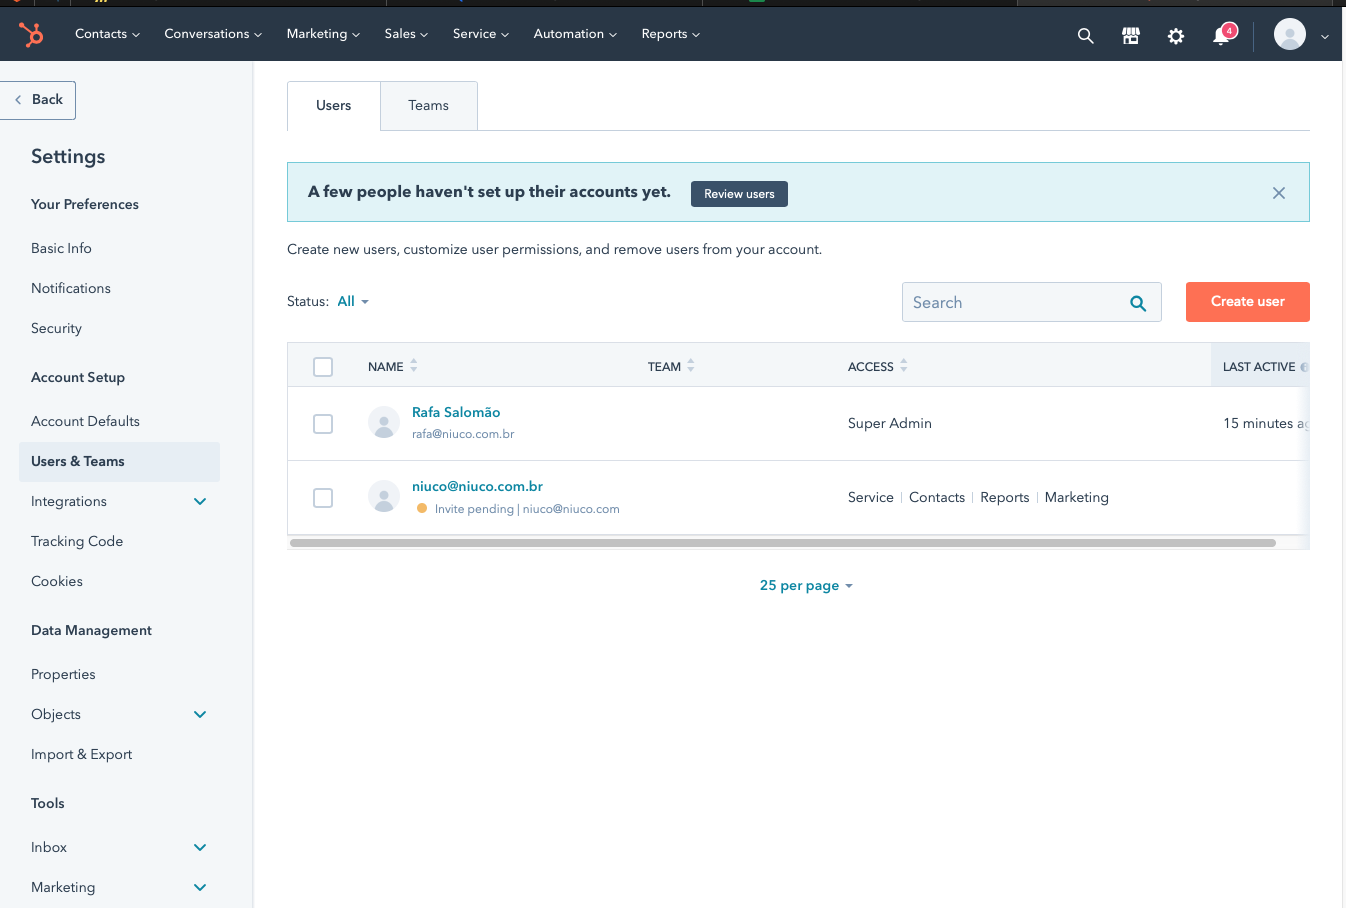Image resolution: width=1346 pixels, height=908 pixels.
Task: Open account menu chevron beside avatar
Action: coord(1325,36)
